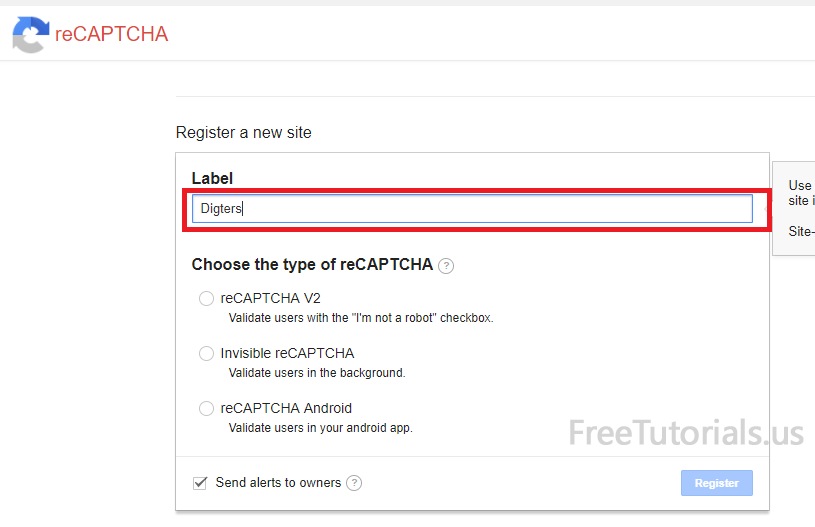This screenshot has height=527, width=815.
Task: Click the Label text input field
Action: pyautogui.click(x=471, y=208)
